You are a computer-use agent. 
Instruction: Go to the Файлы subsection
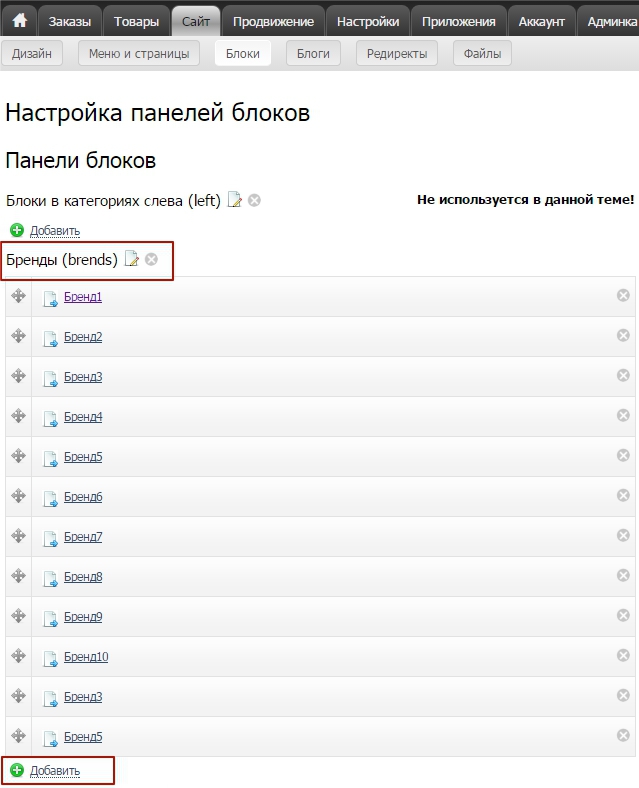(x=482, y=53)
